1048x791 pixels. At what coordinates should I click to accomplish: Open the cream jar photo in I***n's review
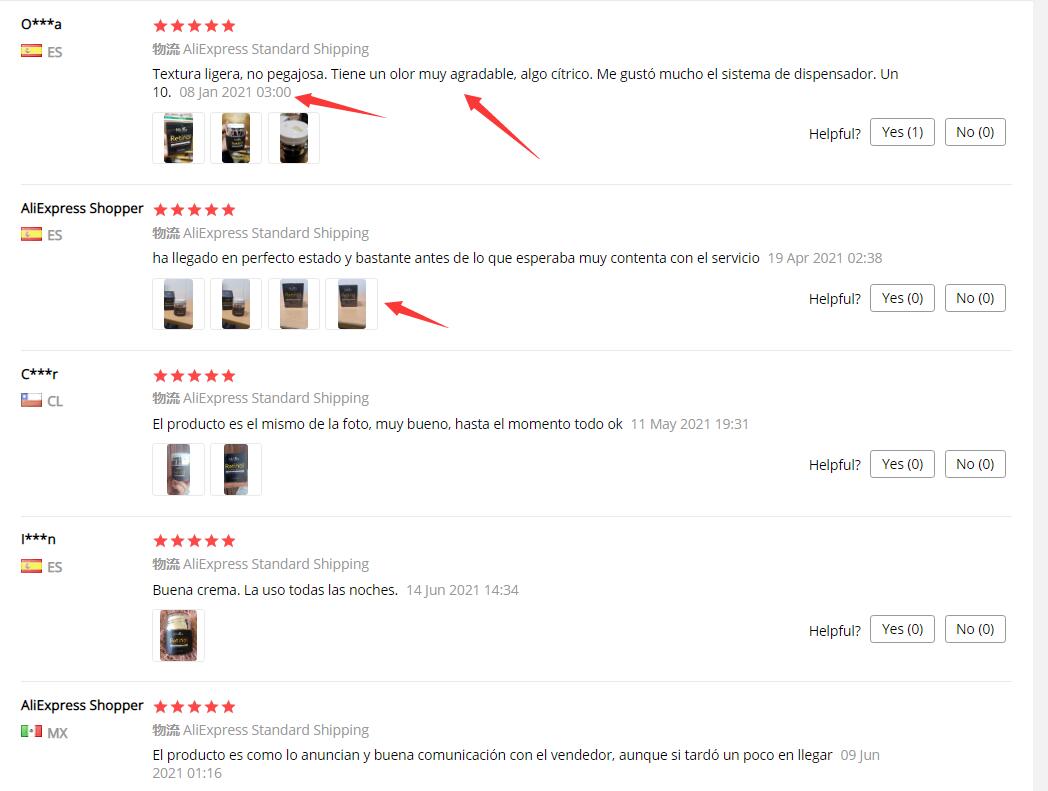tap(178, 635)
